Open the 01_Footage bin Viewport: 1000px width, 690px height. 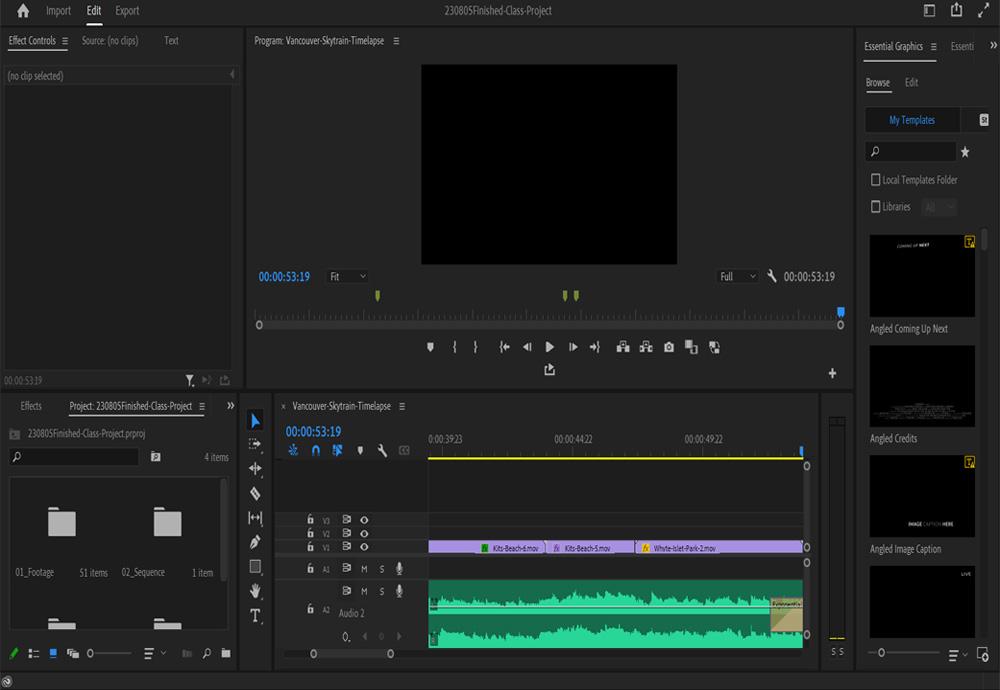click(x=62, y=522)
